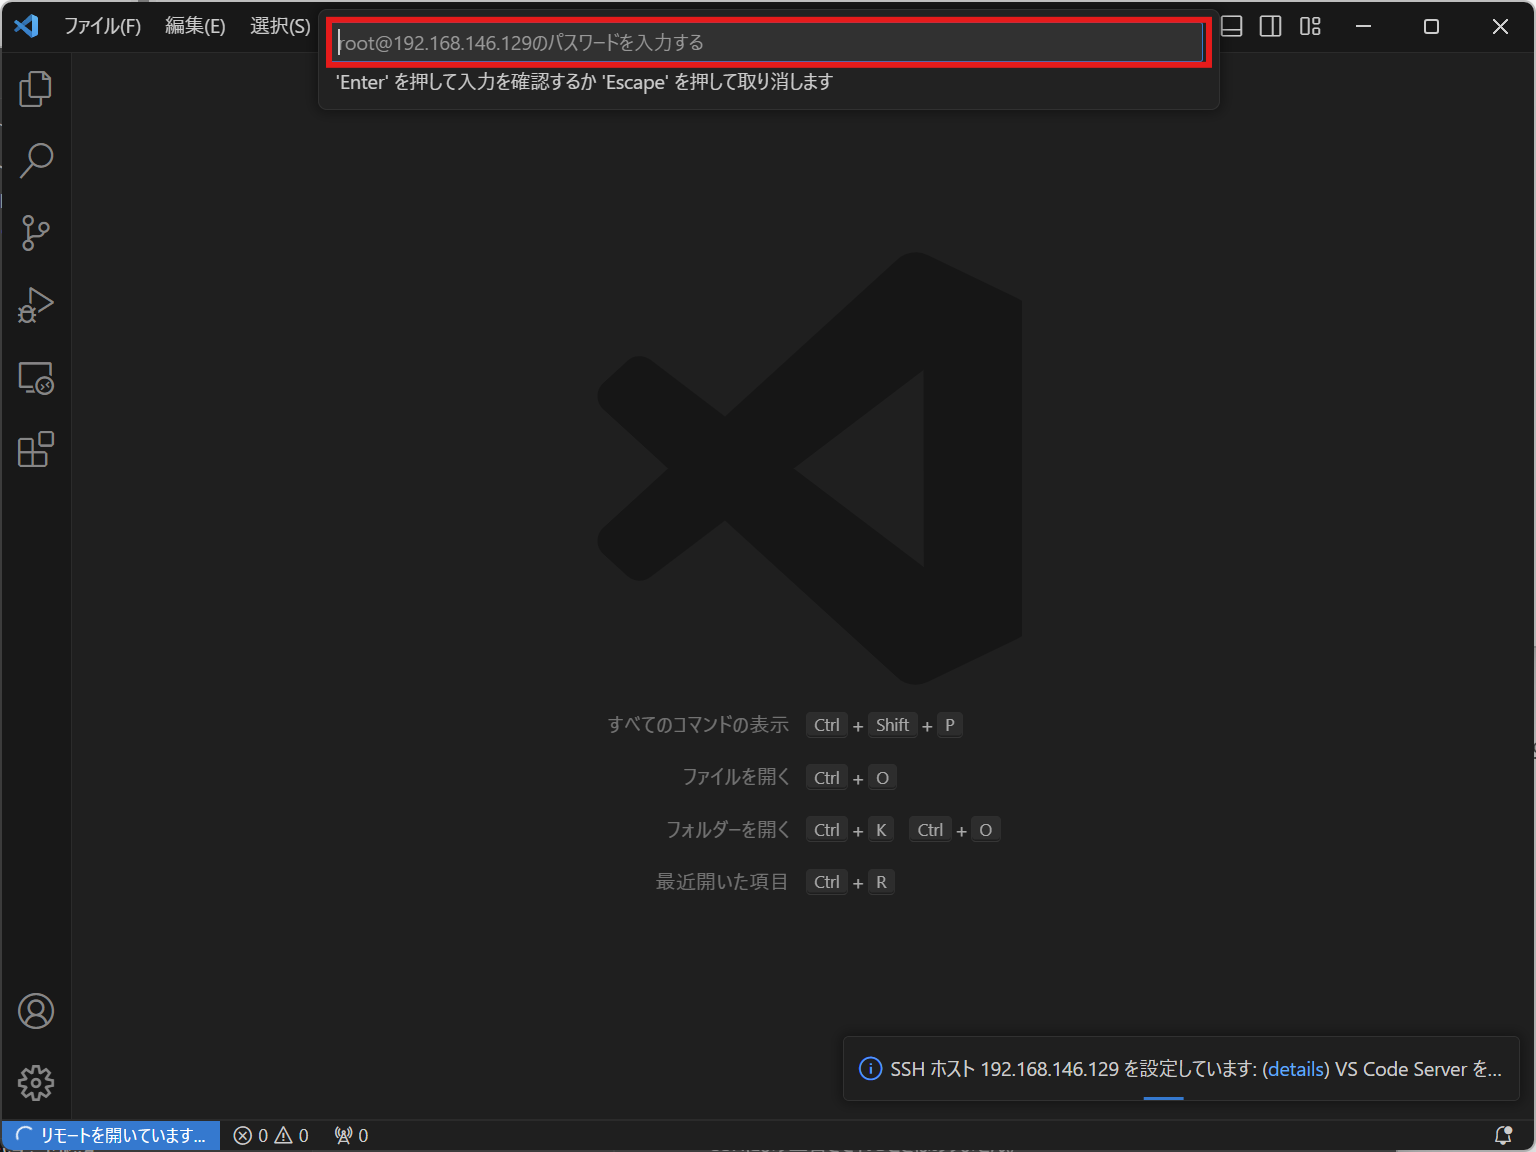The width and height of the screenshot is (1536, 1152).
Task: Click the Accounts icon in the activity bar
Action: (36, 1011)
